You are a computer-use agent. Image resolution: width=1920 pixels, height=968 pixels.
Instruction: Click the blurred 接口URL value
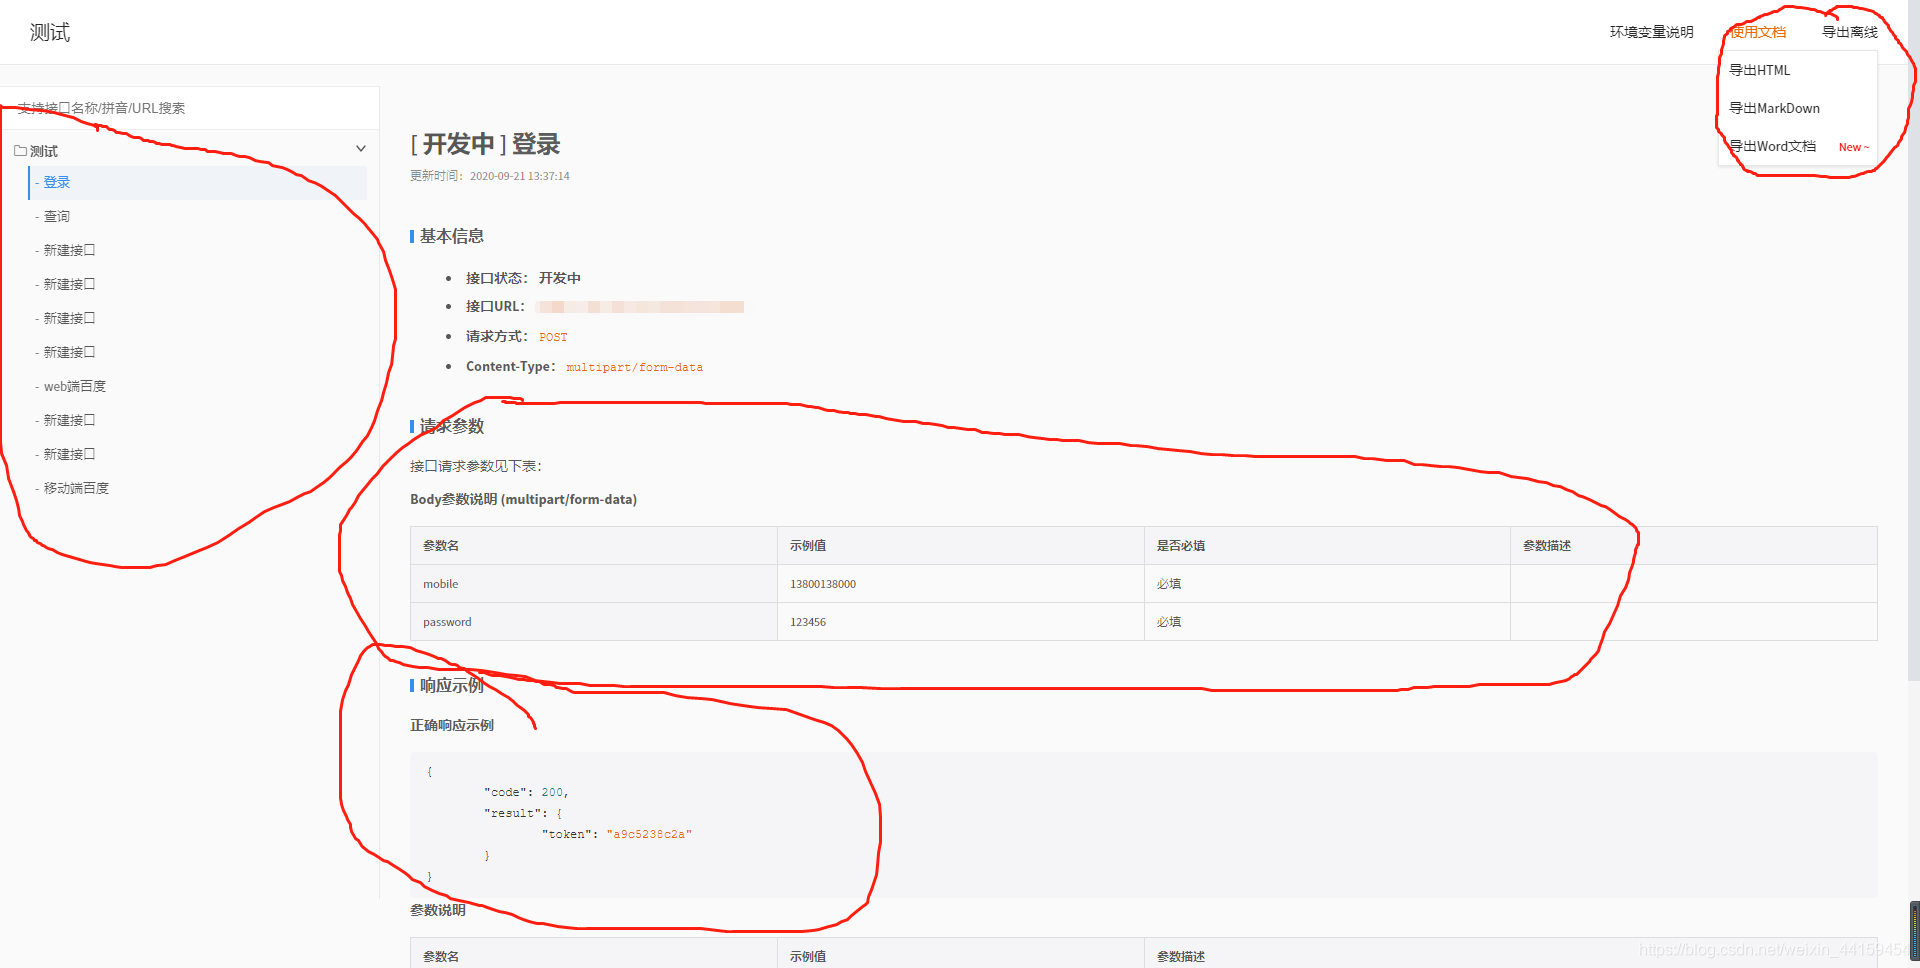pyautogui.click(x=640, y=307)
